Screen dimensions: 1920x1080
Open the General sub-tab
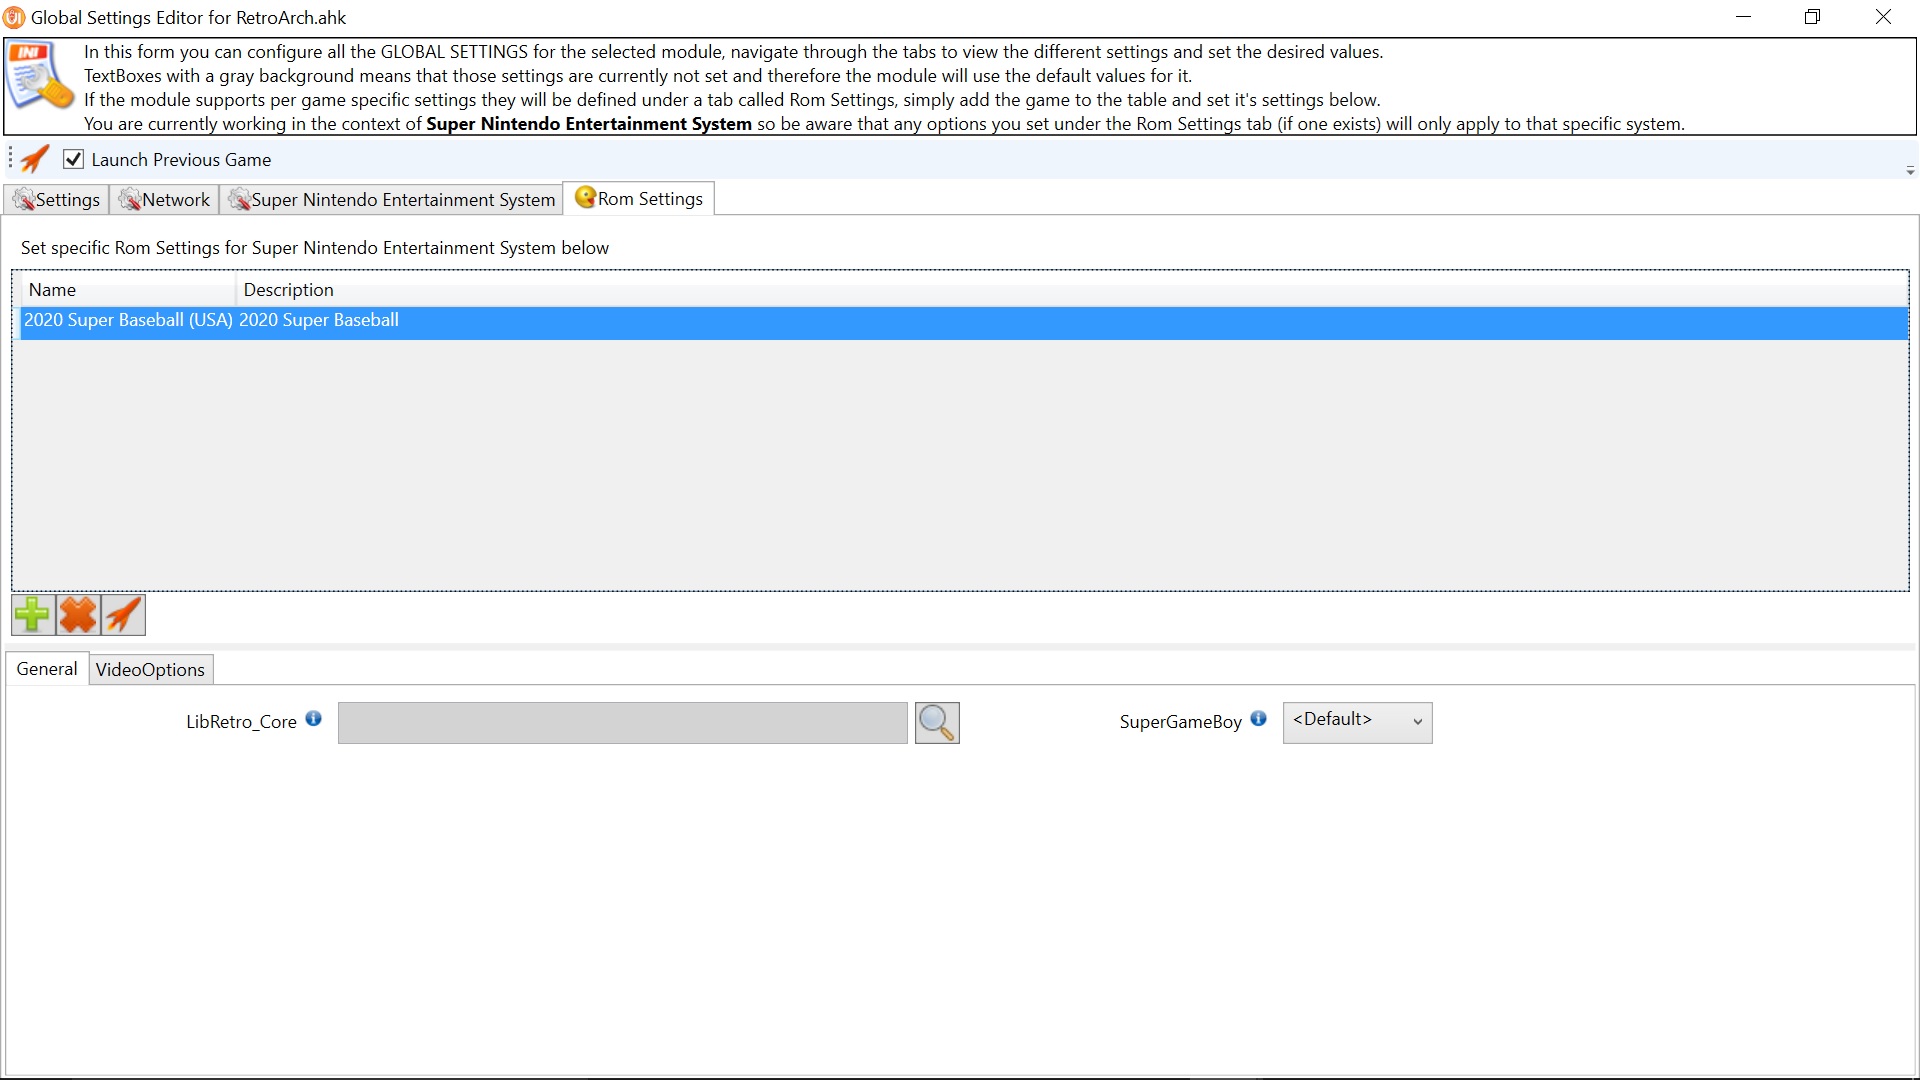coord(47,669)
